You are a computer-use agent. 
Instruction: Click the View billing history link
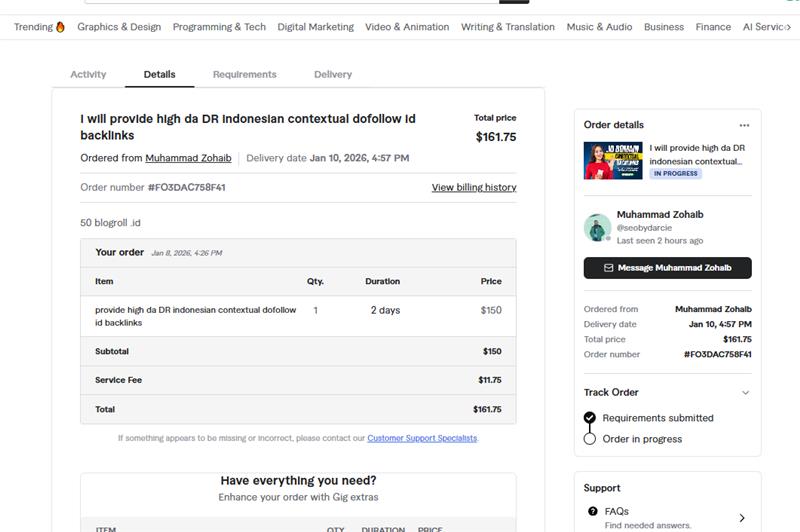474,187
